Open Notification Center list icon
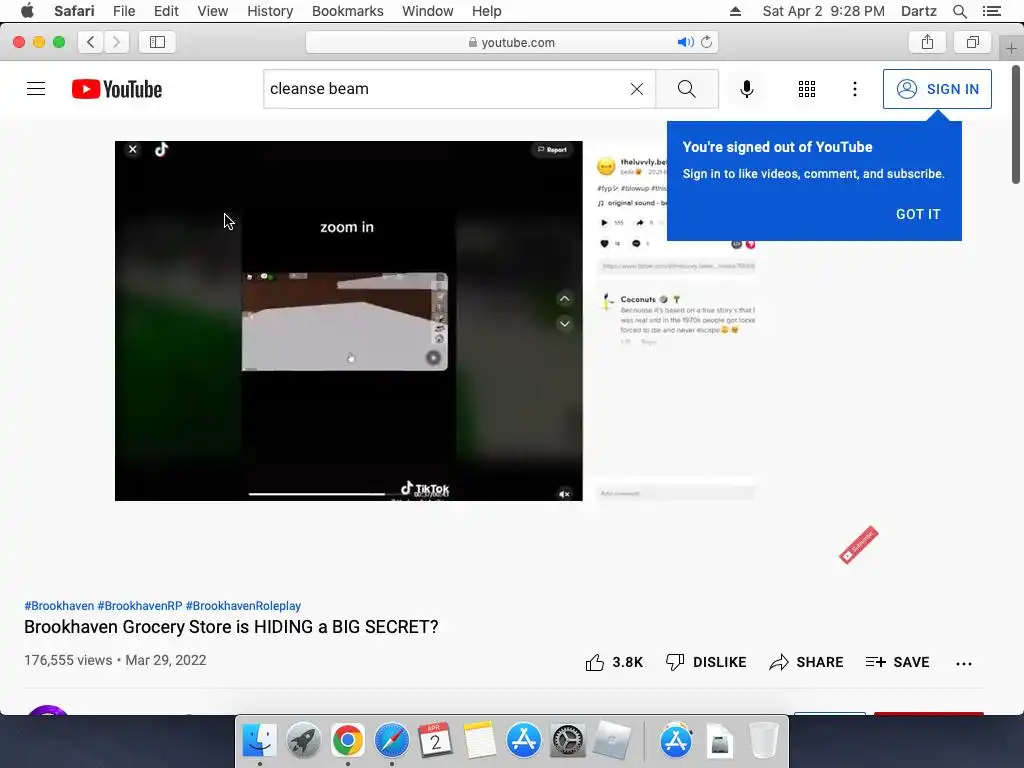Image resolution: width=1024 pixels, height=768 pixels. point(991,11)
